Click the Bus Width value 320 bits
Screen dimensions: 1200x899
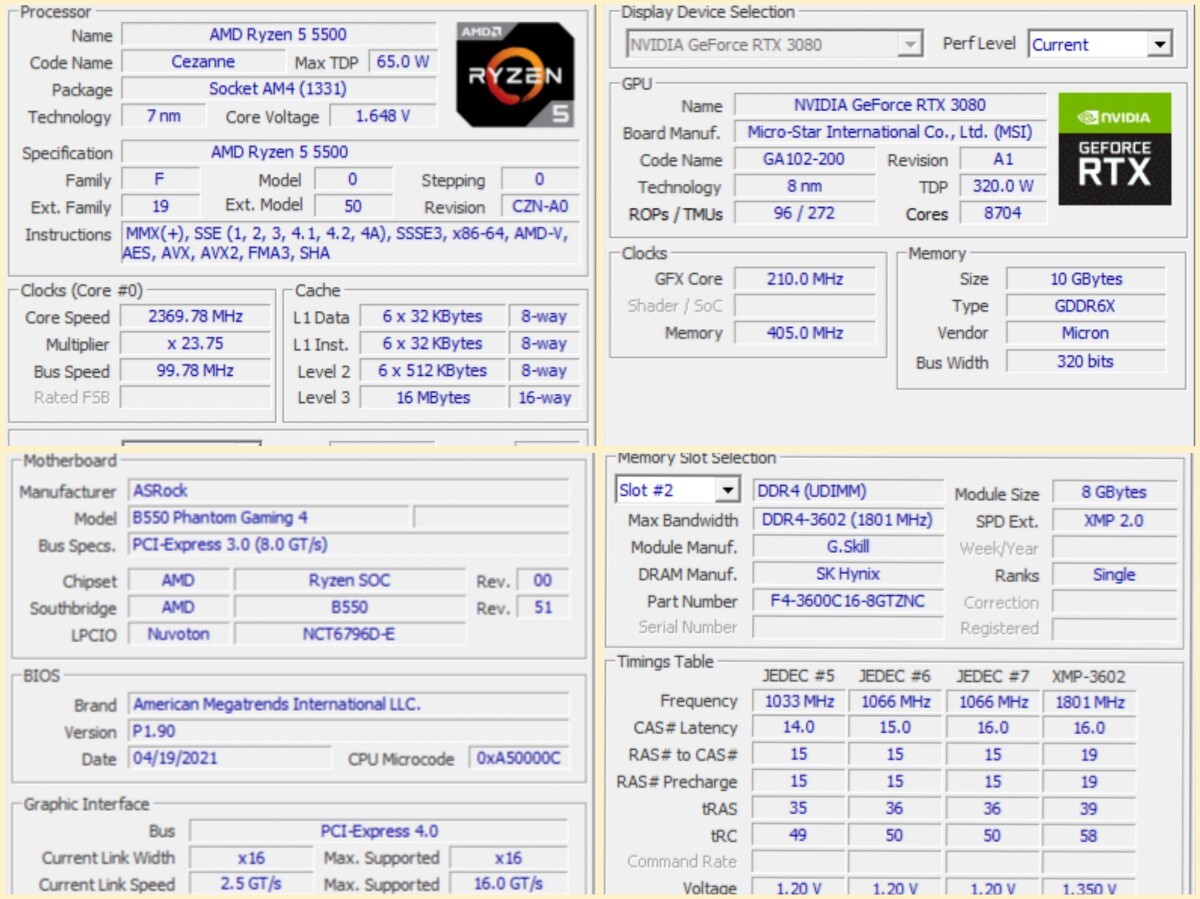(1085, 361)
